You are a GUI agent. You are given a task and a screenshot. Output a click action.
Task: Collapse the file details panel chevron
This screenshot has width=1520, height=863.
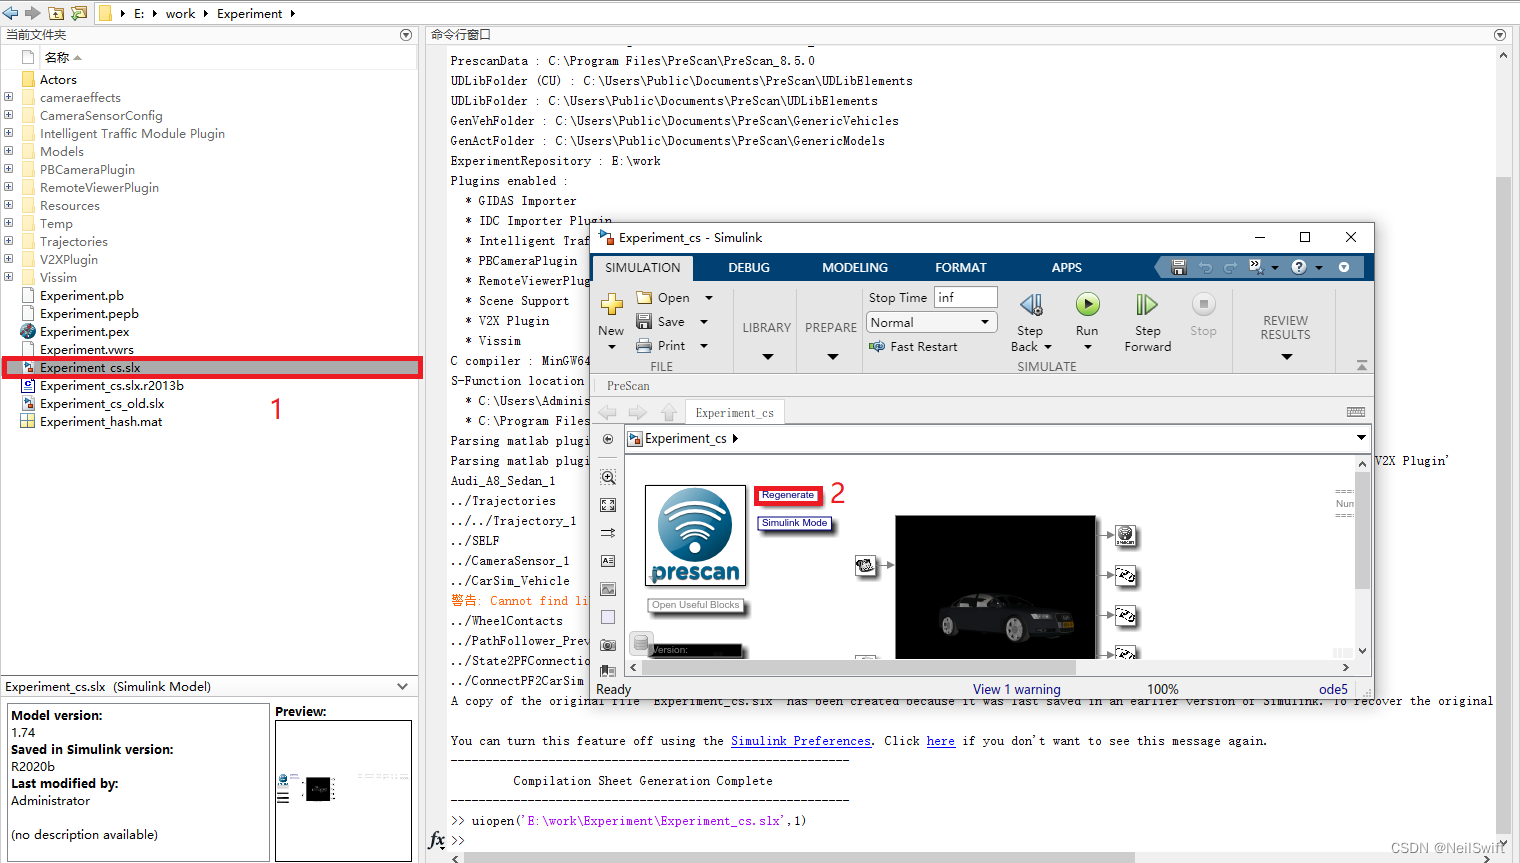coord(402,687)
